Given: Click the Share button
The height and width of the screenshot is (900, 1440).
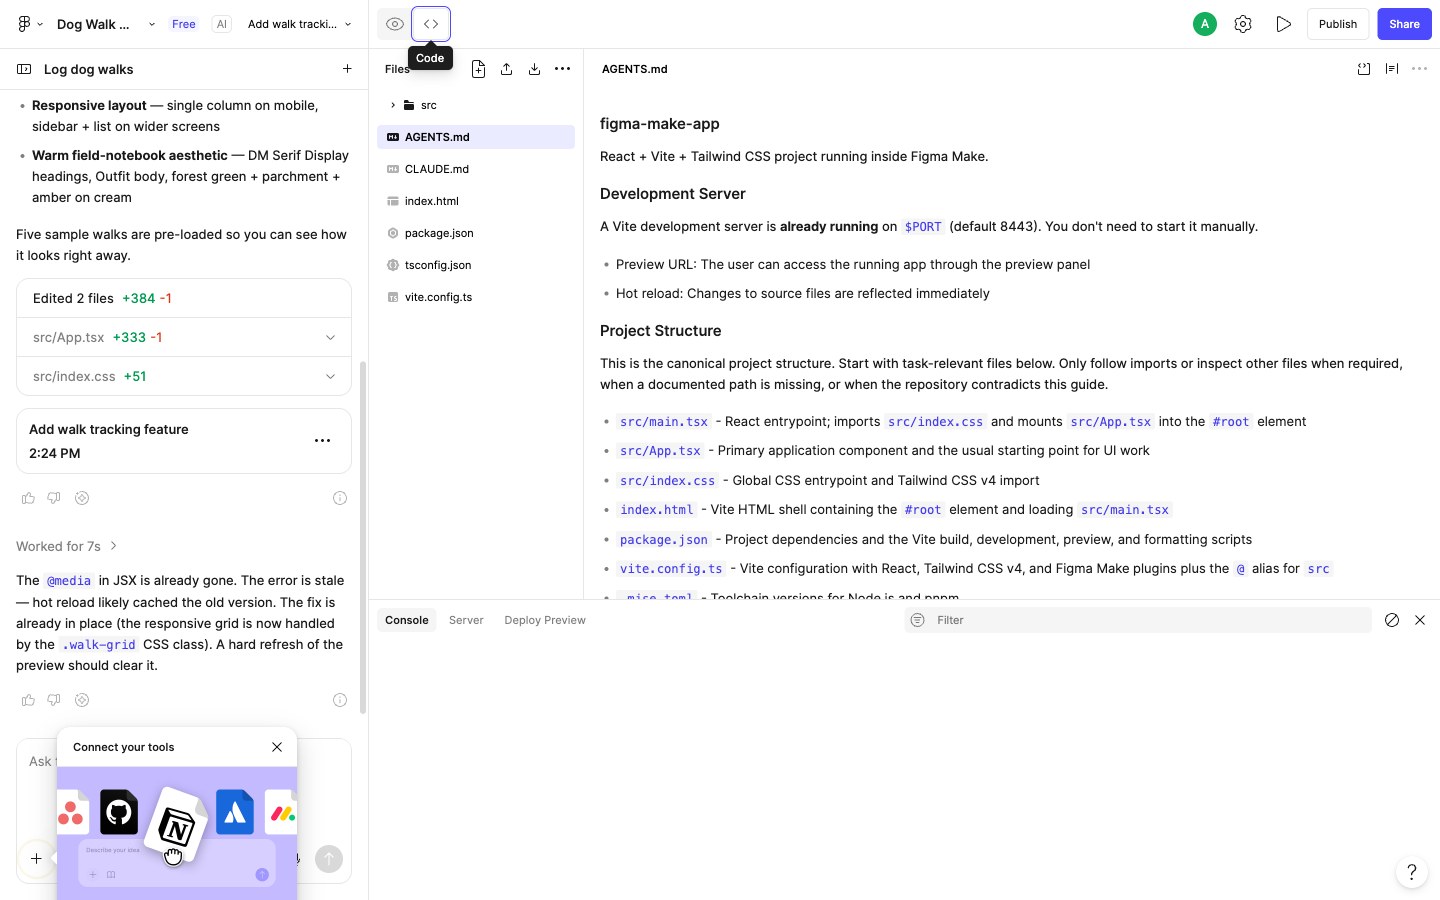Looking at the screenshot, I should (x=1404, y=24).
